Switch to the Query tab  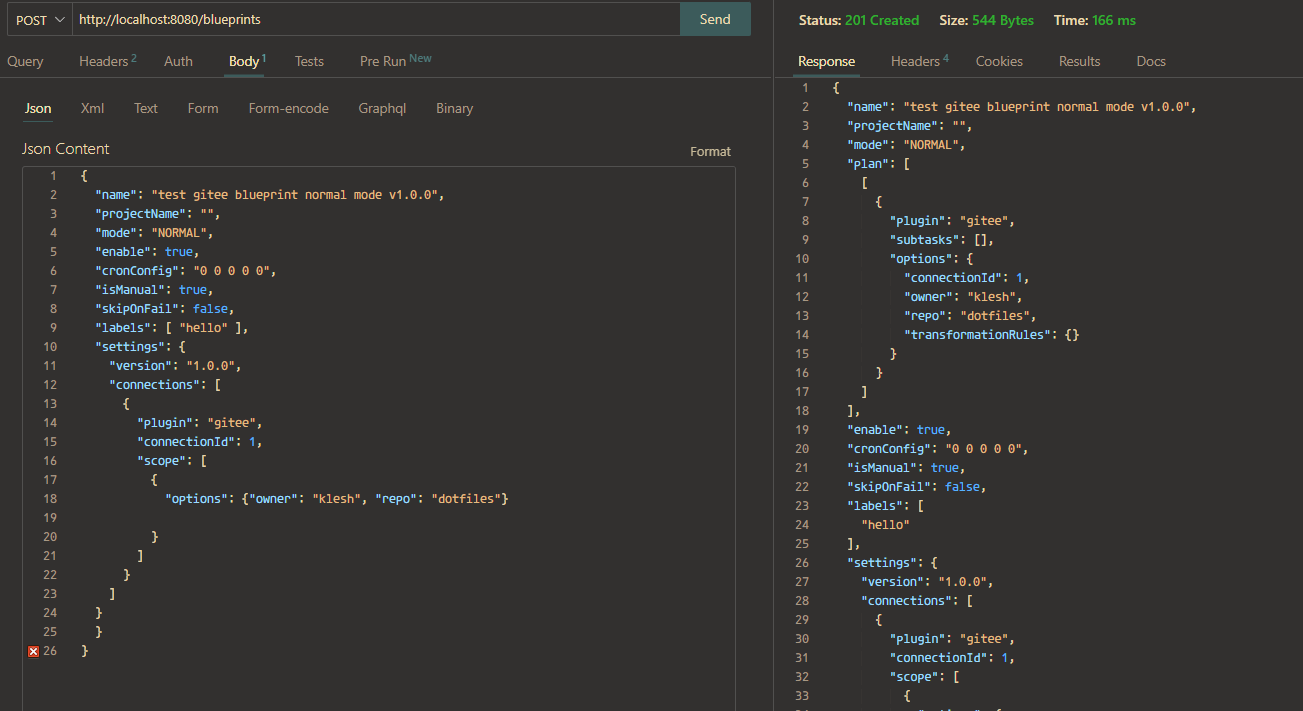click(x=25, y=61)
